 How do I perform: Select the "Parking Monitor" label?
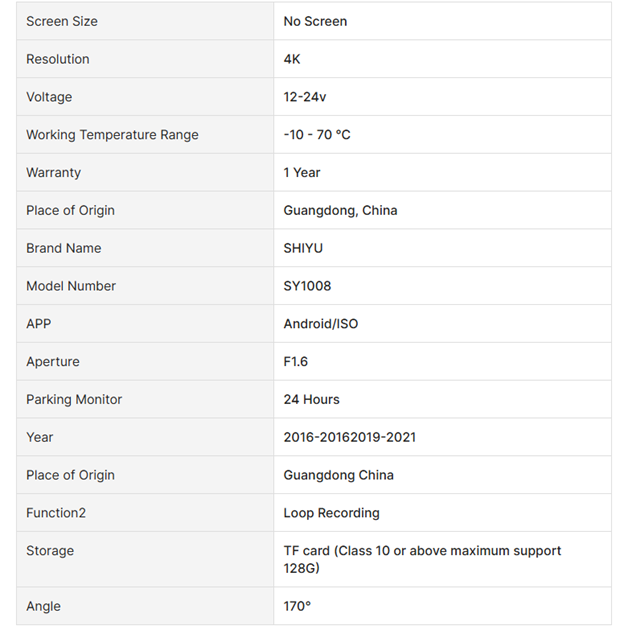(x=74, y=400)
